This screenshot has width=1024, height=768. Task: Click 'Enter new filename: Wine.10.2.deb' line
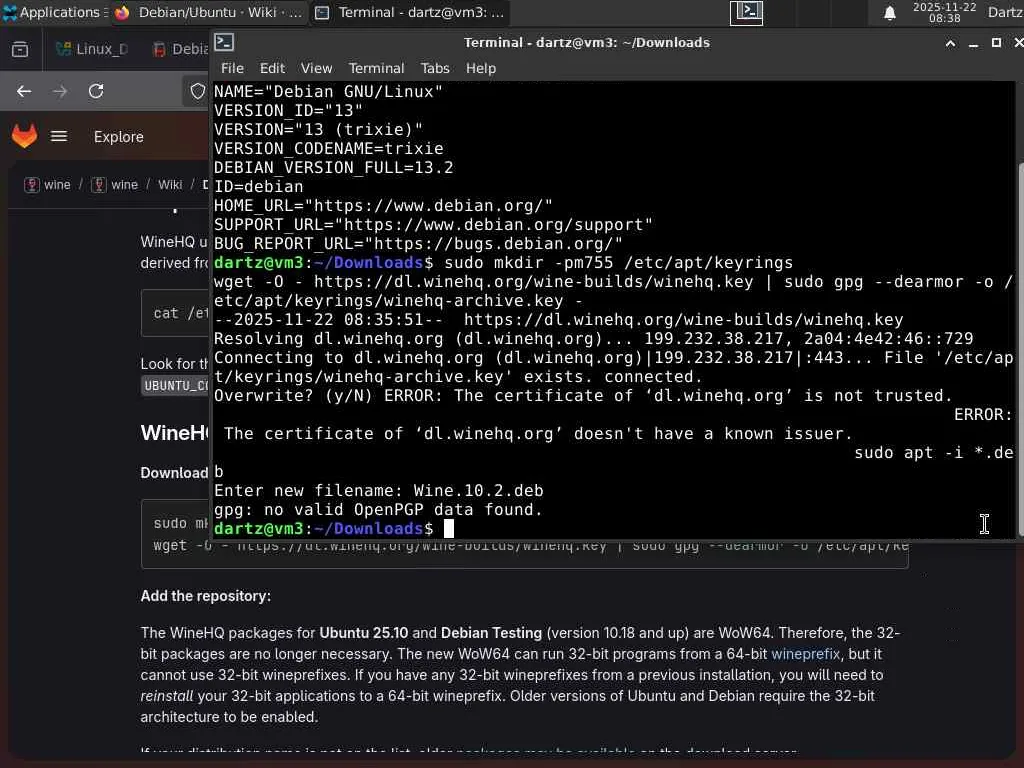379,490
